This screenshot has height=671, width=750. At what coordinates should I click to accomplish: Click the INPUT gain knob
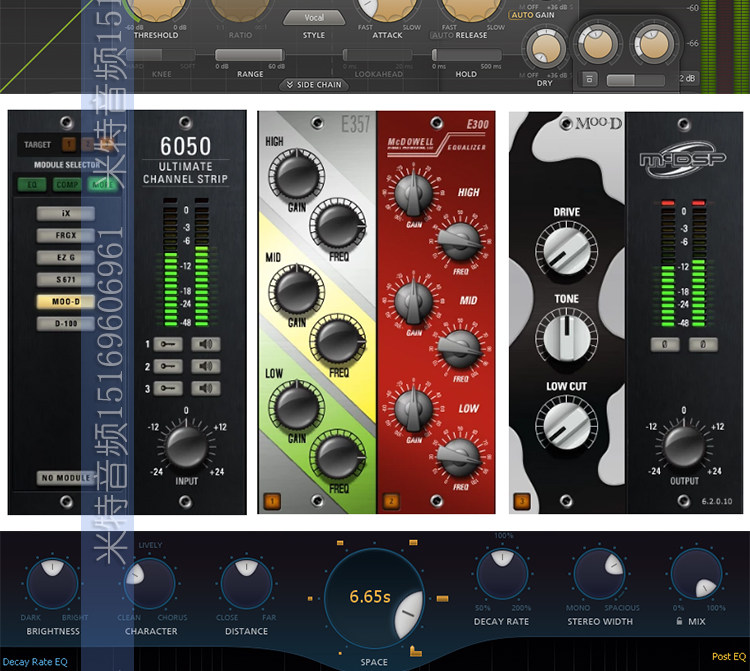pyautogui.click(x=186, y=447)
